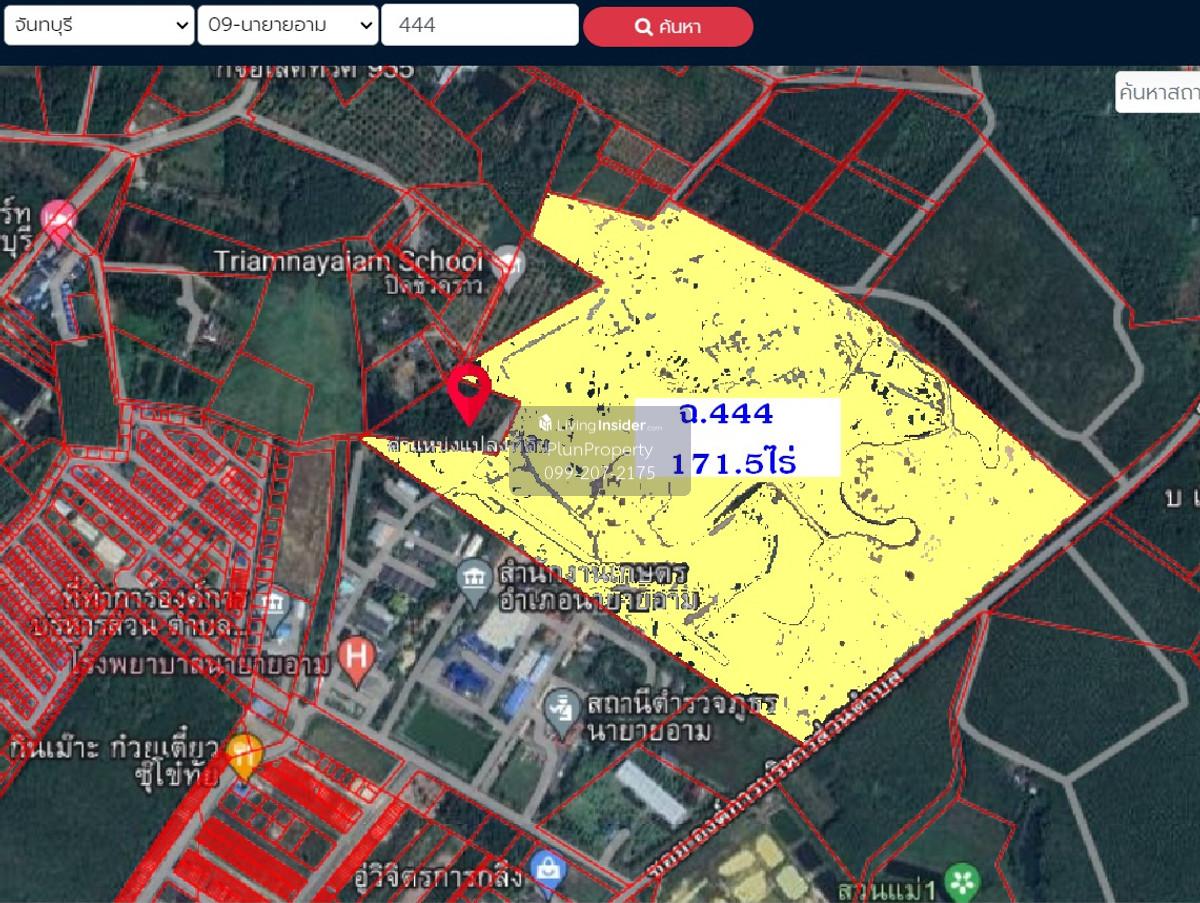Open the จันทบุรี province dropdown

[x=98, y=25]
